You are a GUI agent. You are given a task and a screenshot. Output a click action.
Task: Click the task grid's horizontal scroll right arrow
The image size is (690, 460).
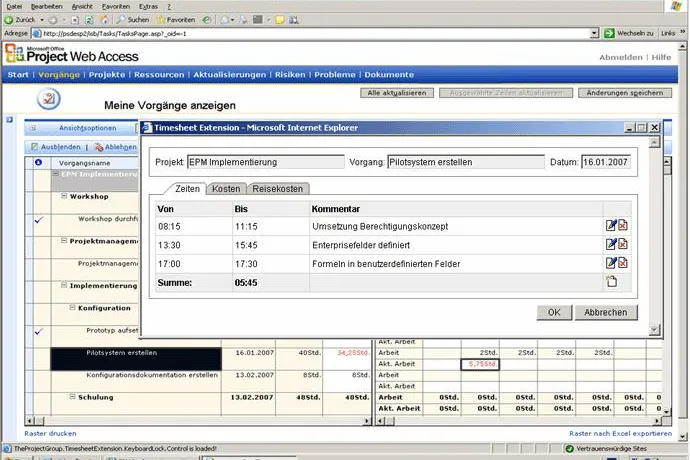pos(367,421)
